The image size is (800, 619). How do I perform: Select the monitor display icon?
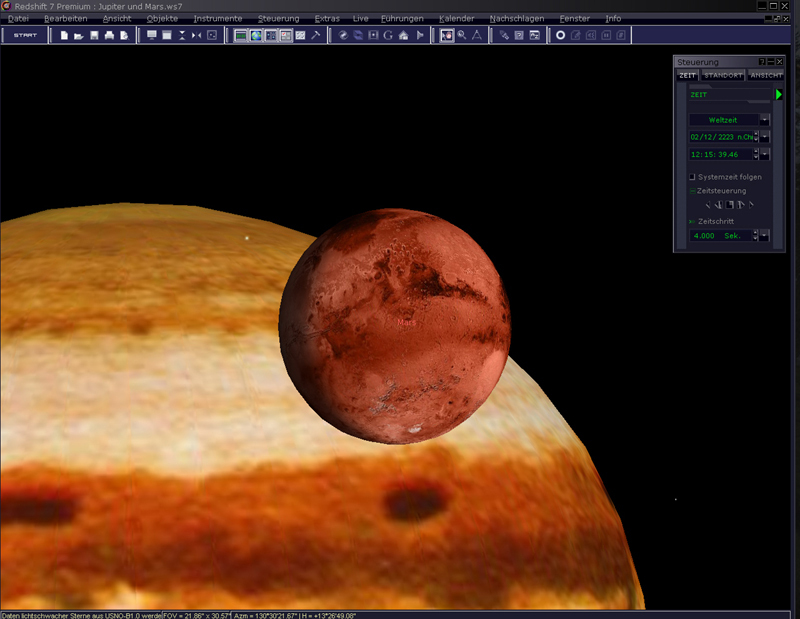pos(152,35)
